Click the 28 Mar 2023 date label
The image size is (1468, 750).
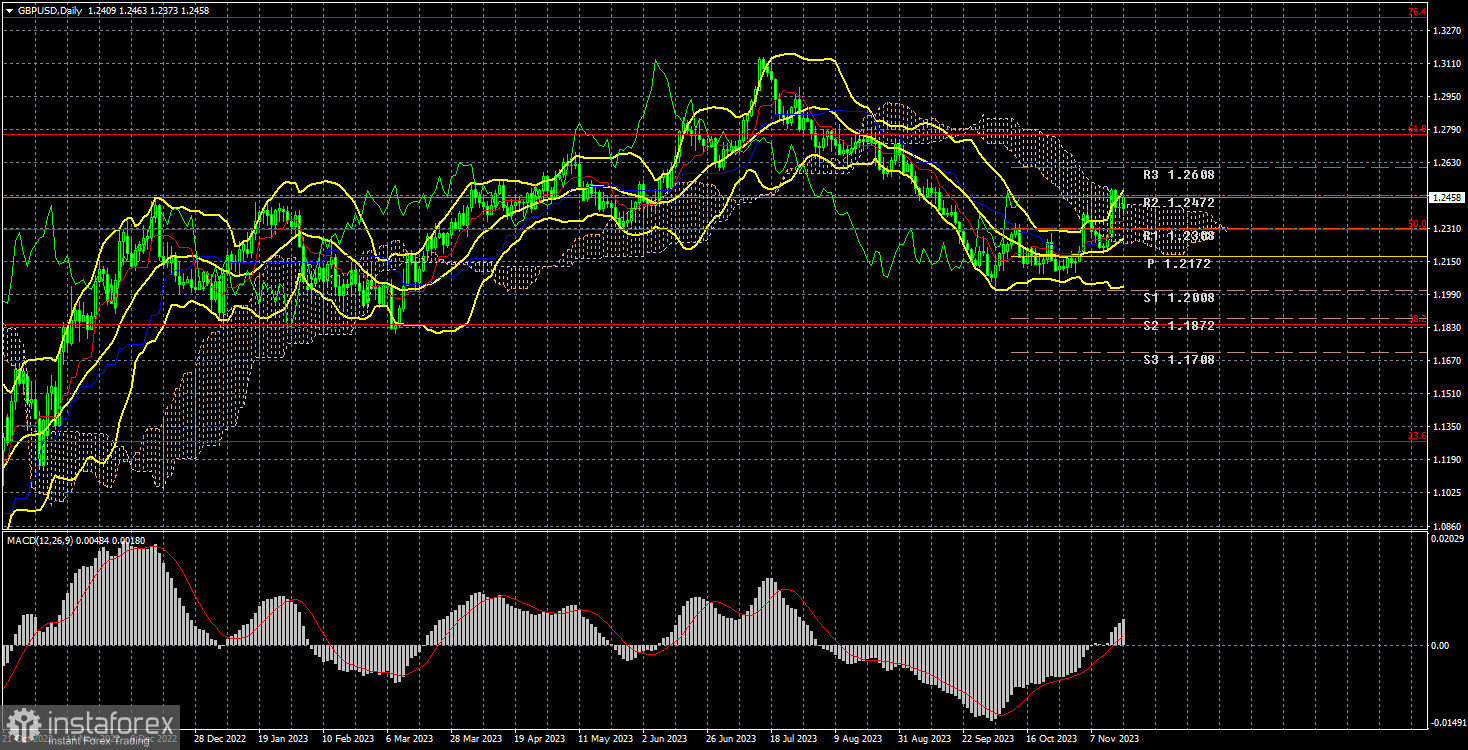tap(474, 739)
